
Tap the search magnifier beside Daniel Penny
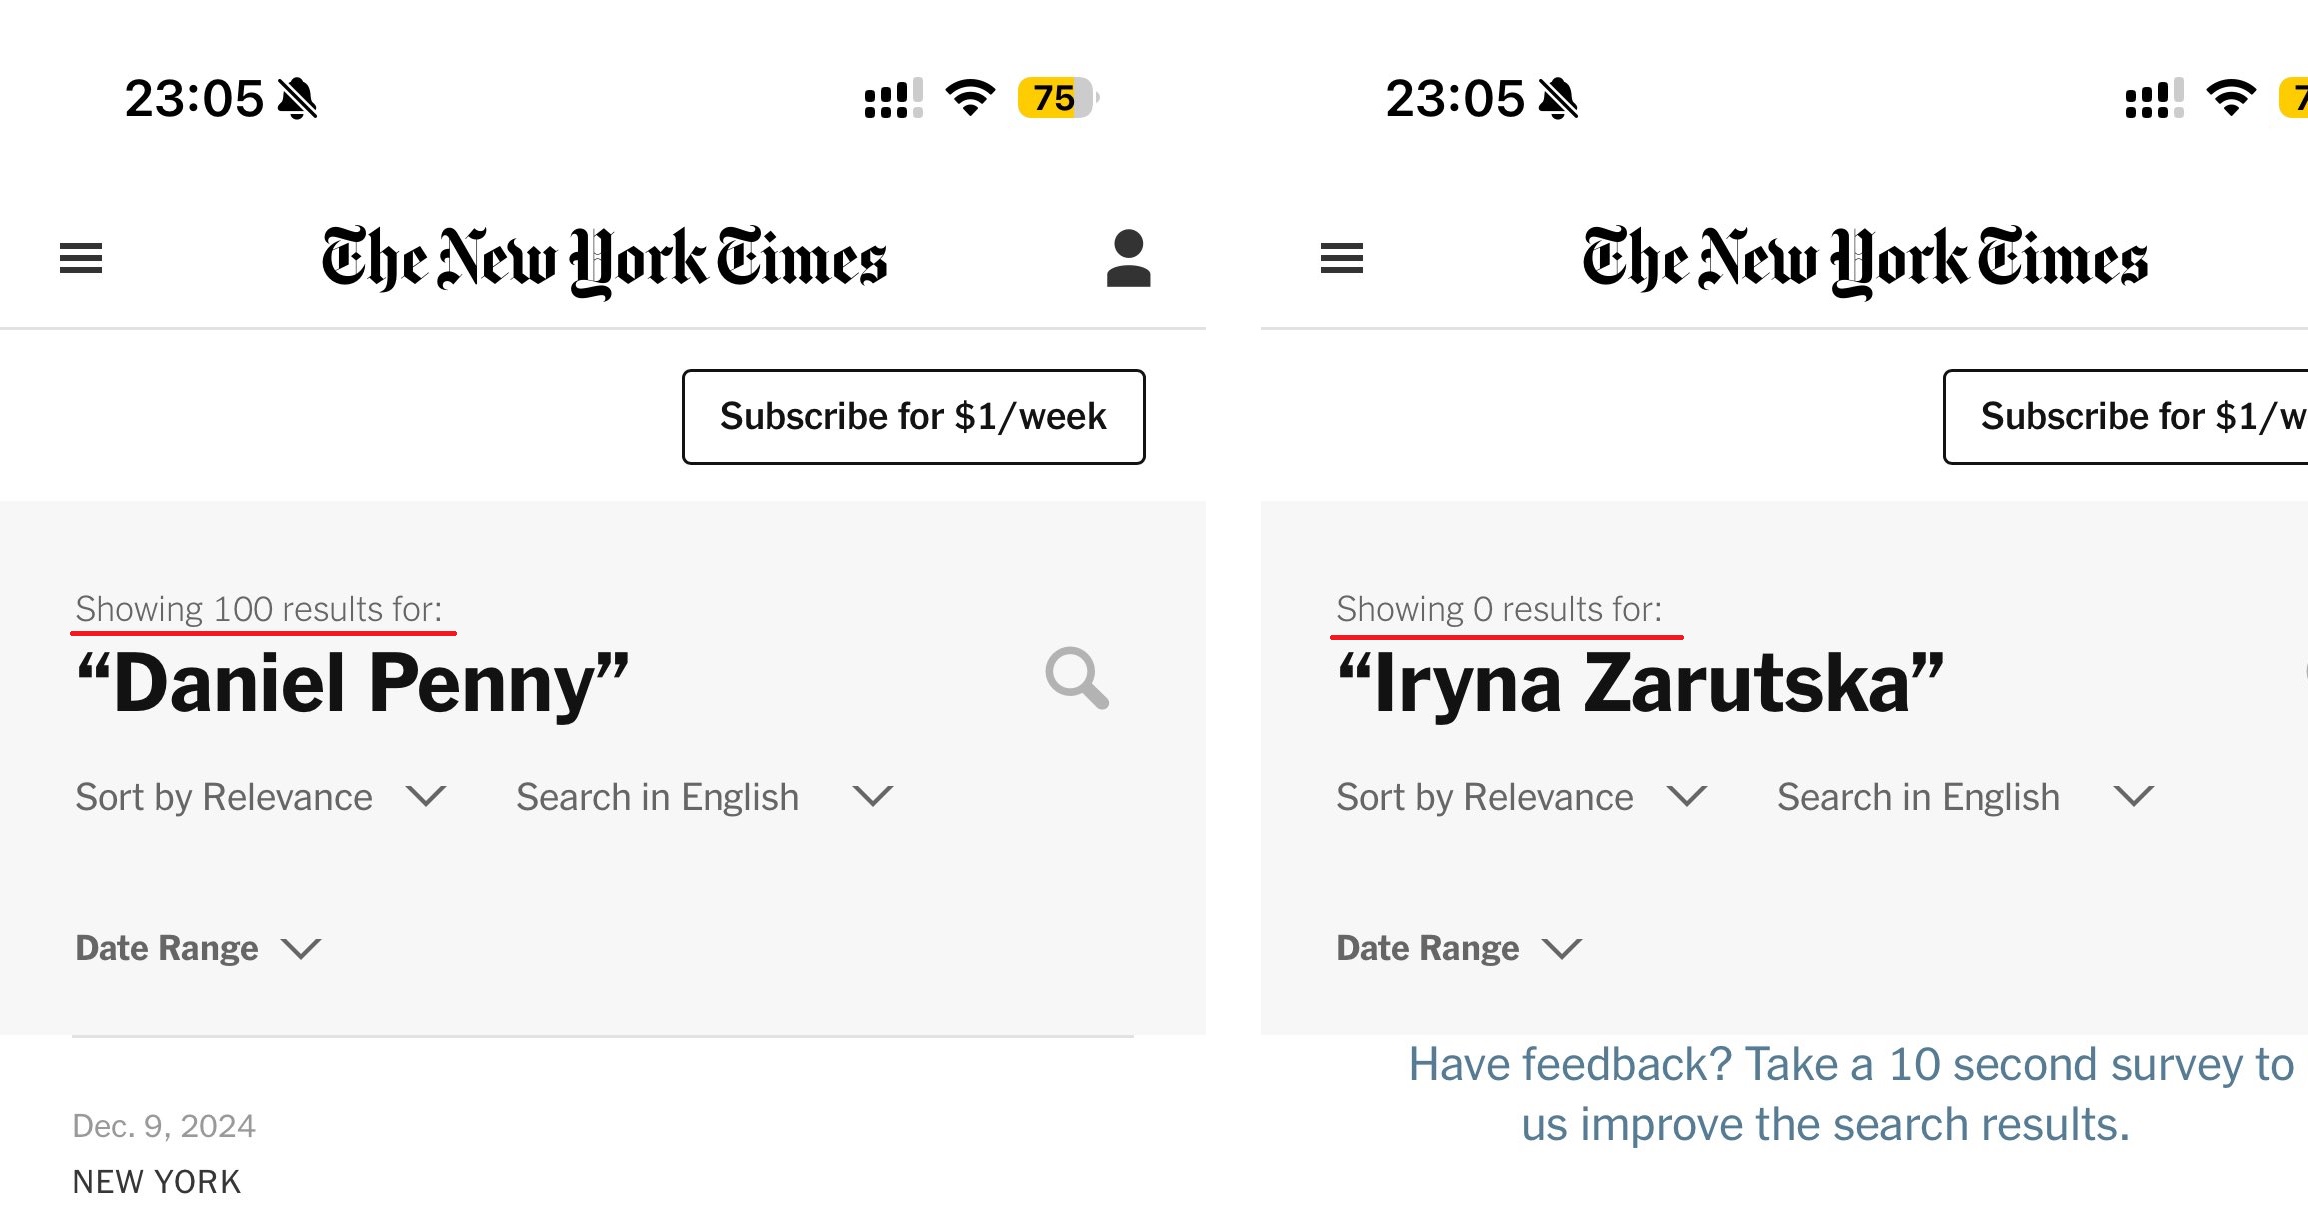(1076, 679)
